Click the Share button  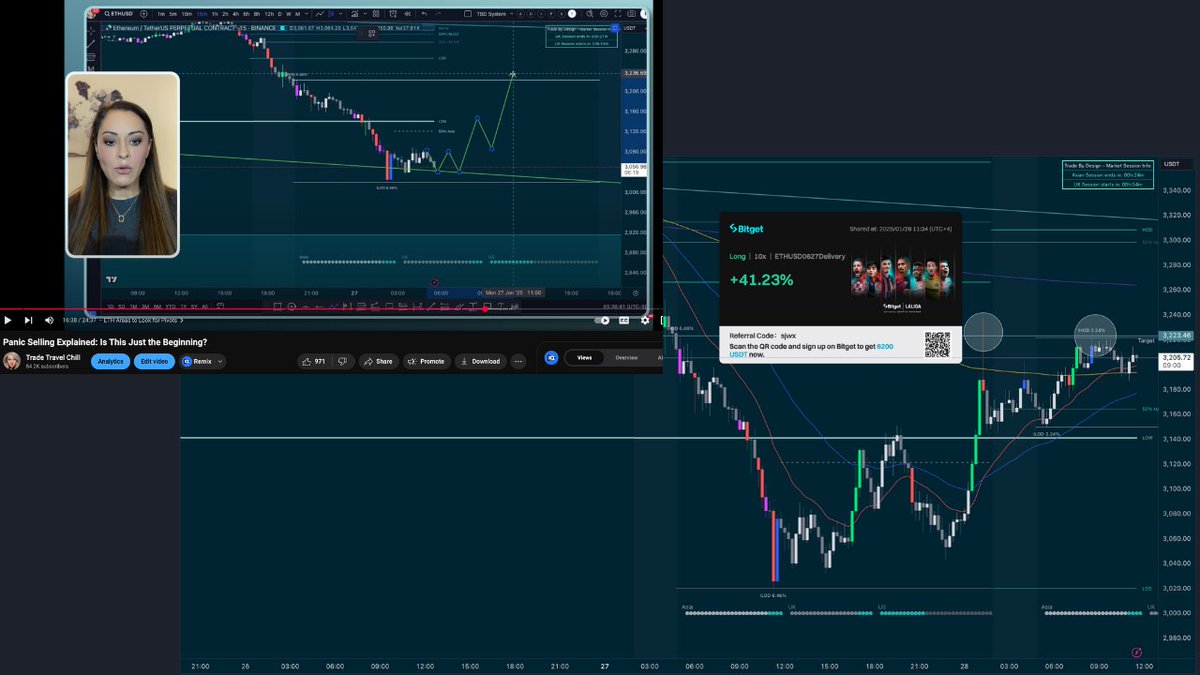pos(378,361)
